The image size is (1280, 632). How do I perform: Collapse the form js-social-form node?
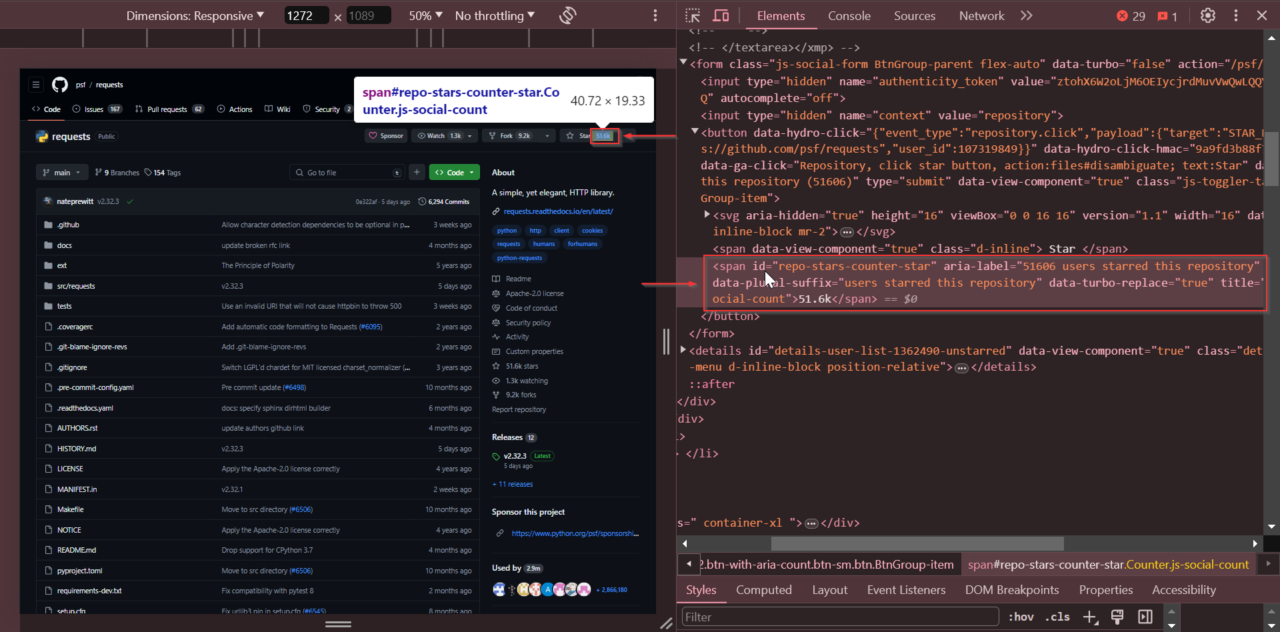click(x=684, y=64)
